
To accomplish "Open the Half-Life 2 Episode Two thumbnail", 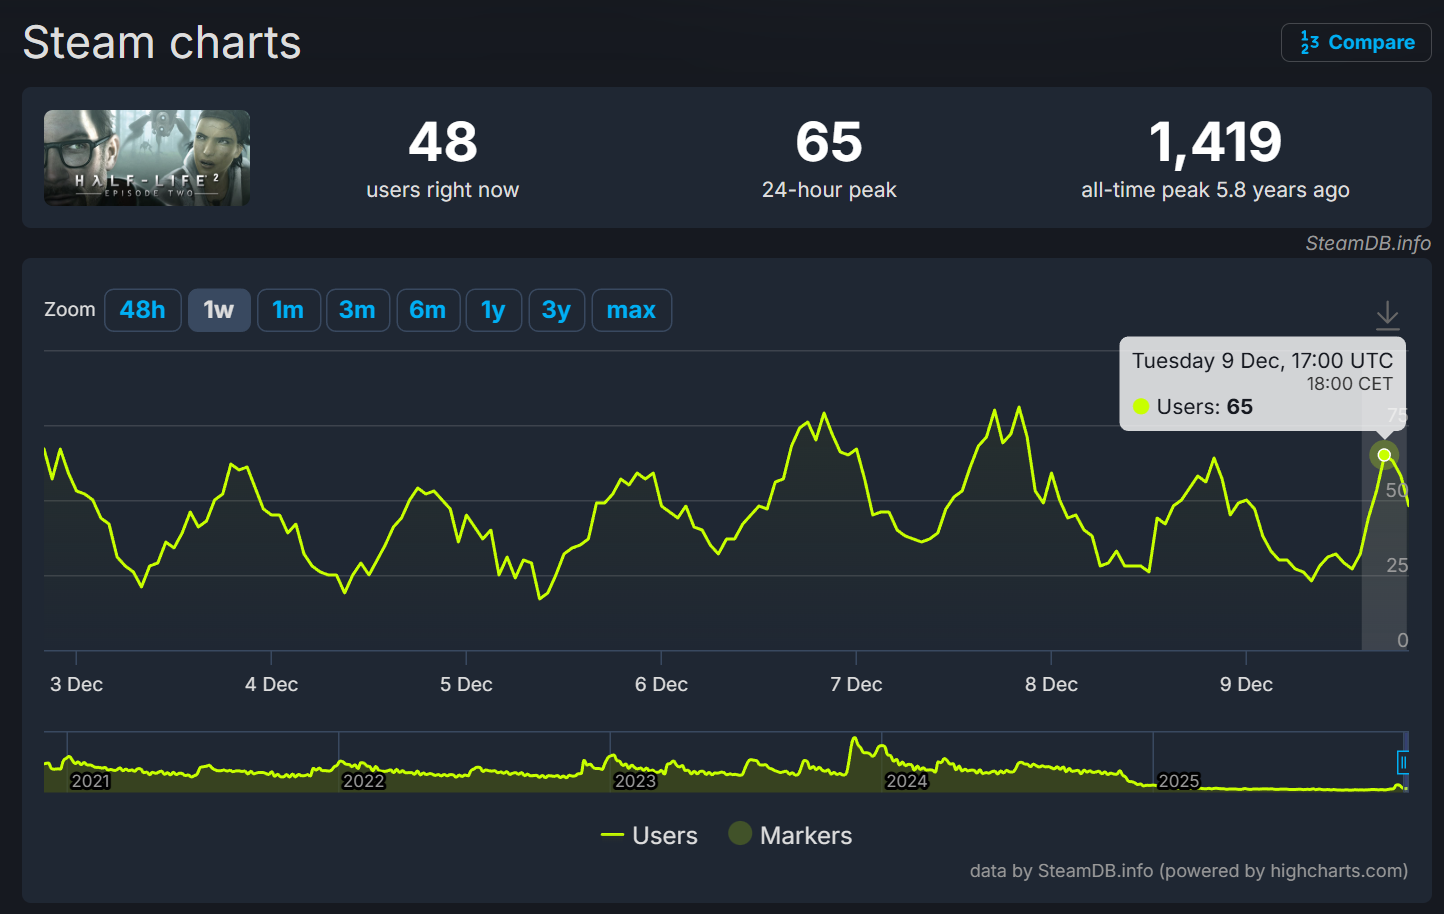I will pyautogui.click(x=147, y=158).
